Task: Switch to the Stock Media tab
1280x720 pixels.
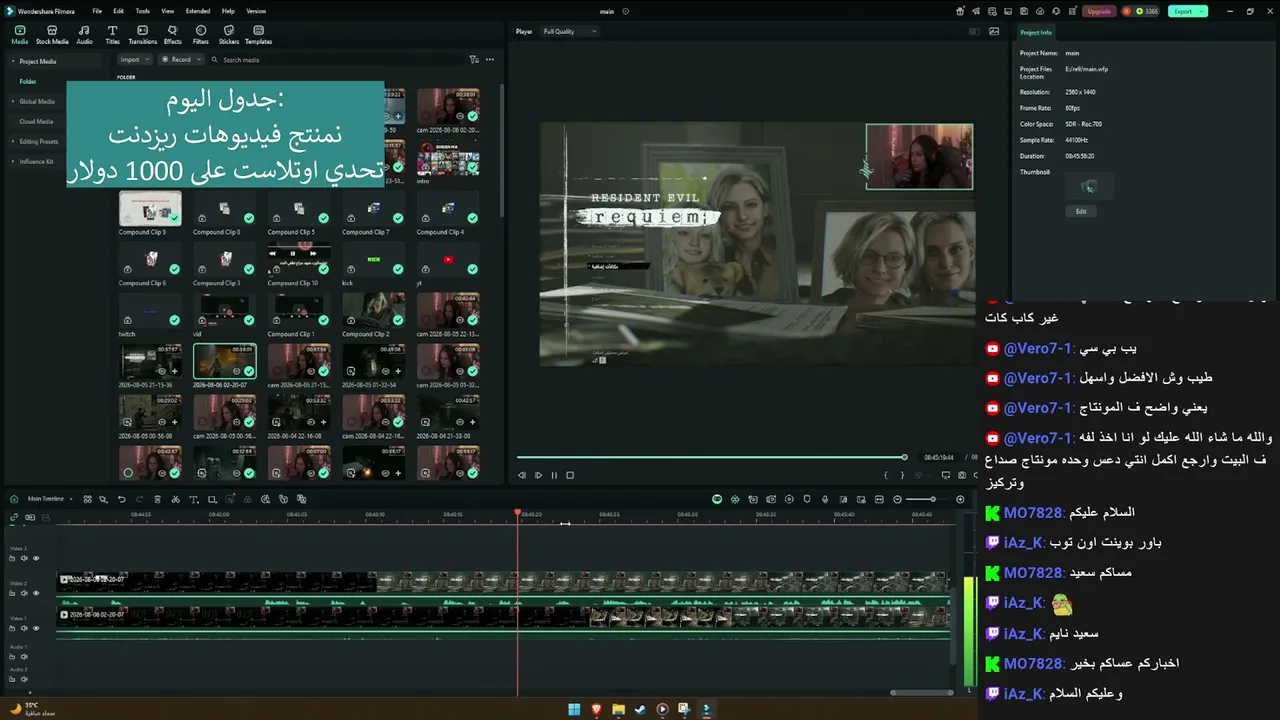Action: 52,35
